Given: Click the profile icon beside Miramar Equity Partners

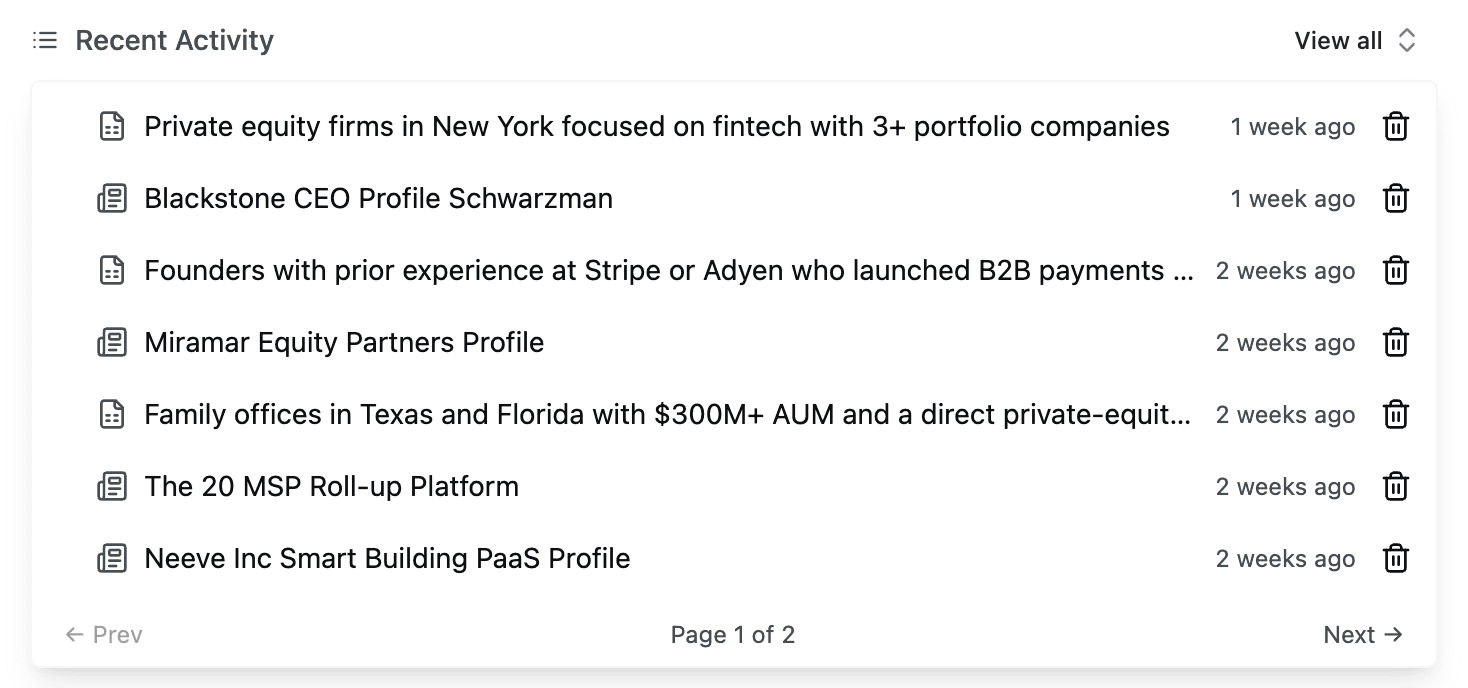Looking at the screenshot, I should coord(111,342).
